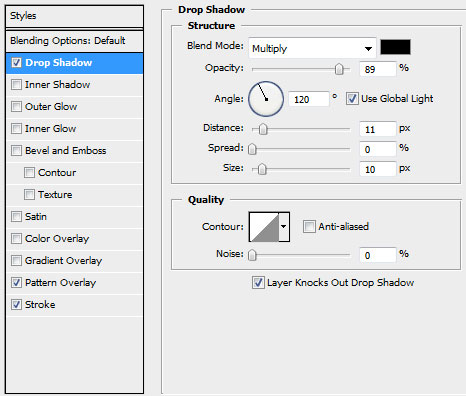Open the black shadow color swatch
This screenshot has width=466, height=396.
395,47
